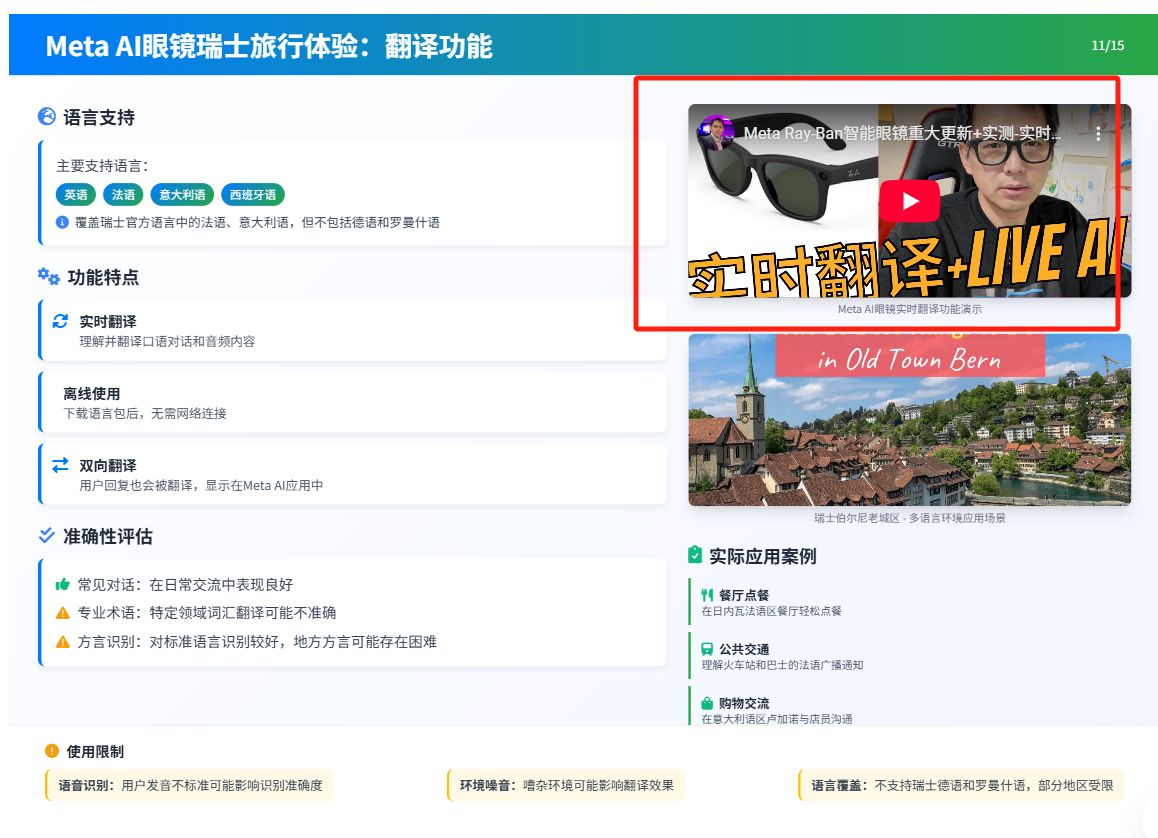1158x838 pixels.
Task: Click the shopping bag icon beside 购物交流
Action: [708, 703]
